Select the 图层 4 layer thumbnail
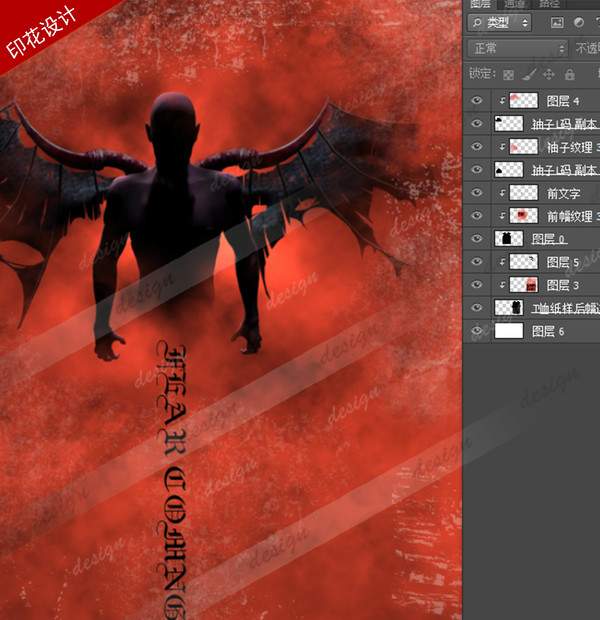 pyautogui.click(x=524, y=100)
